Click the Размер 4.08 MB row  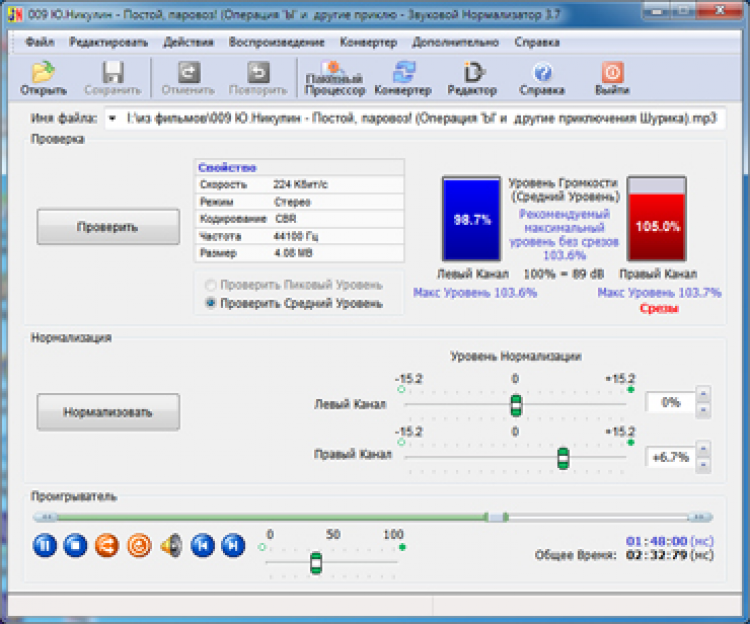299,253
